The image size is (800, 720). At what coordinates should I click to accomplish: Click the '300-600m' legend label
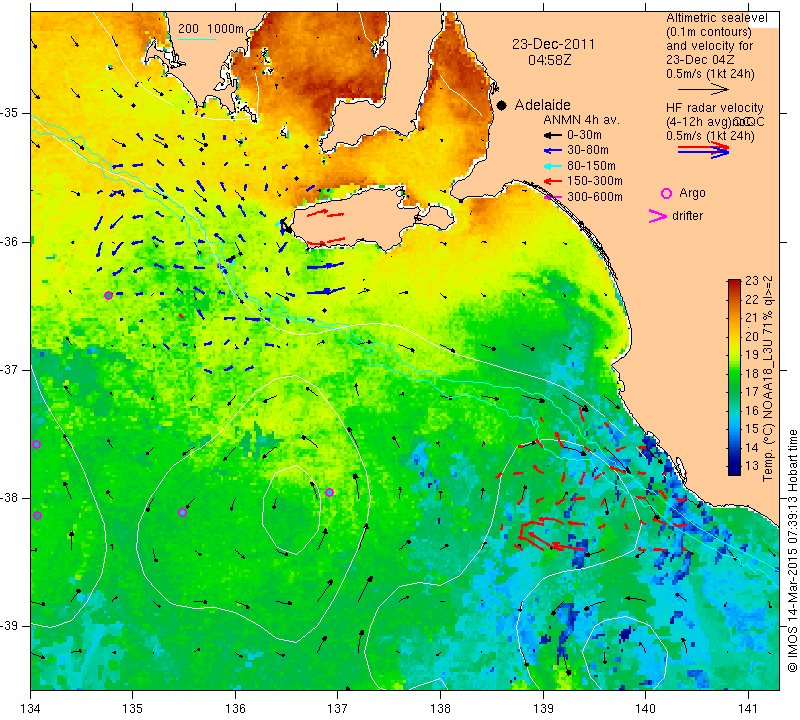click(595, 197)
